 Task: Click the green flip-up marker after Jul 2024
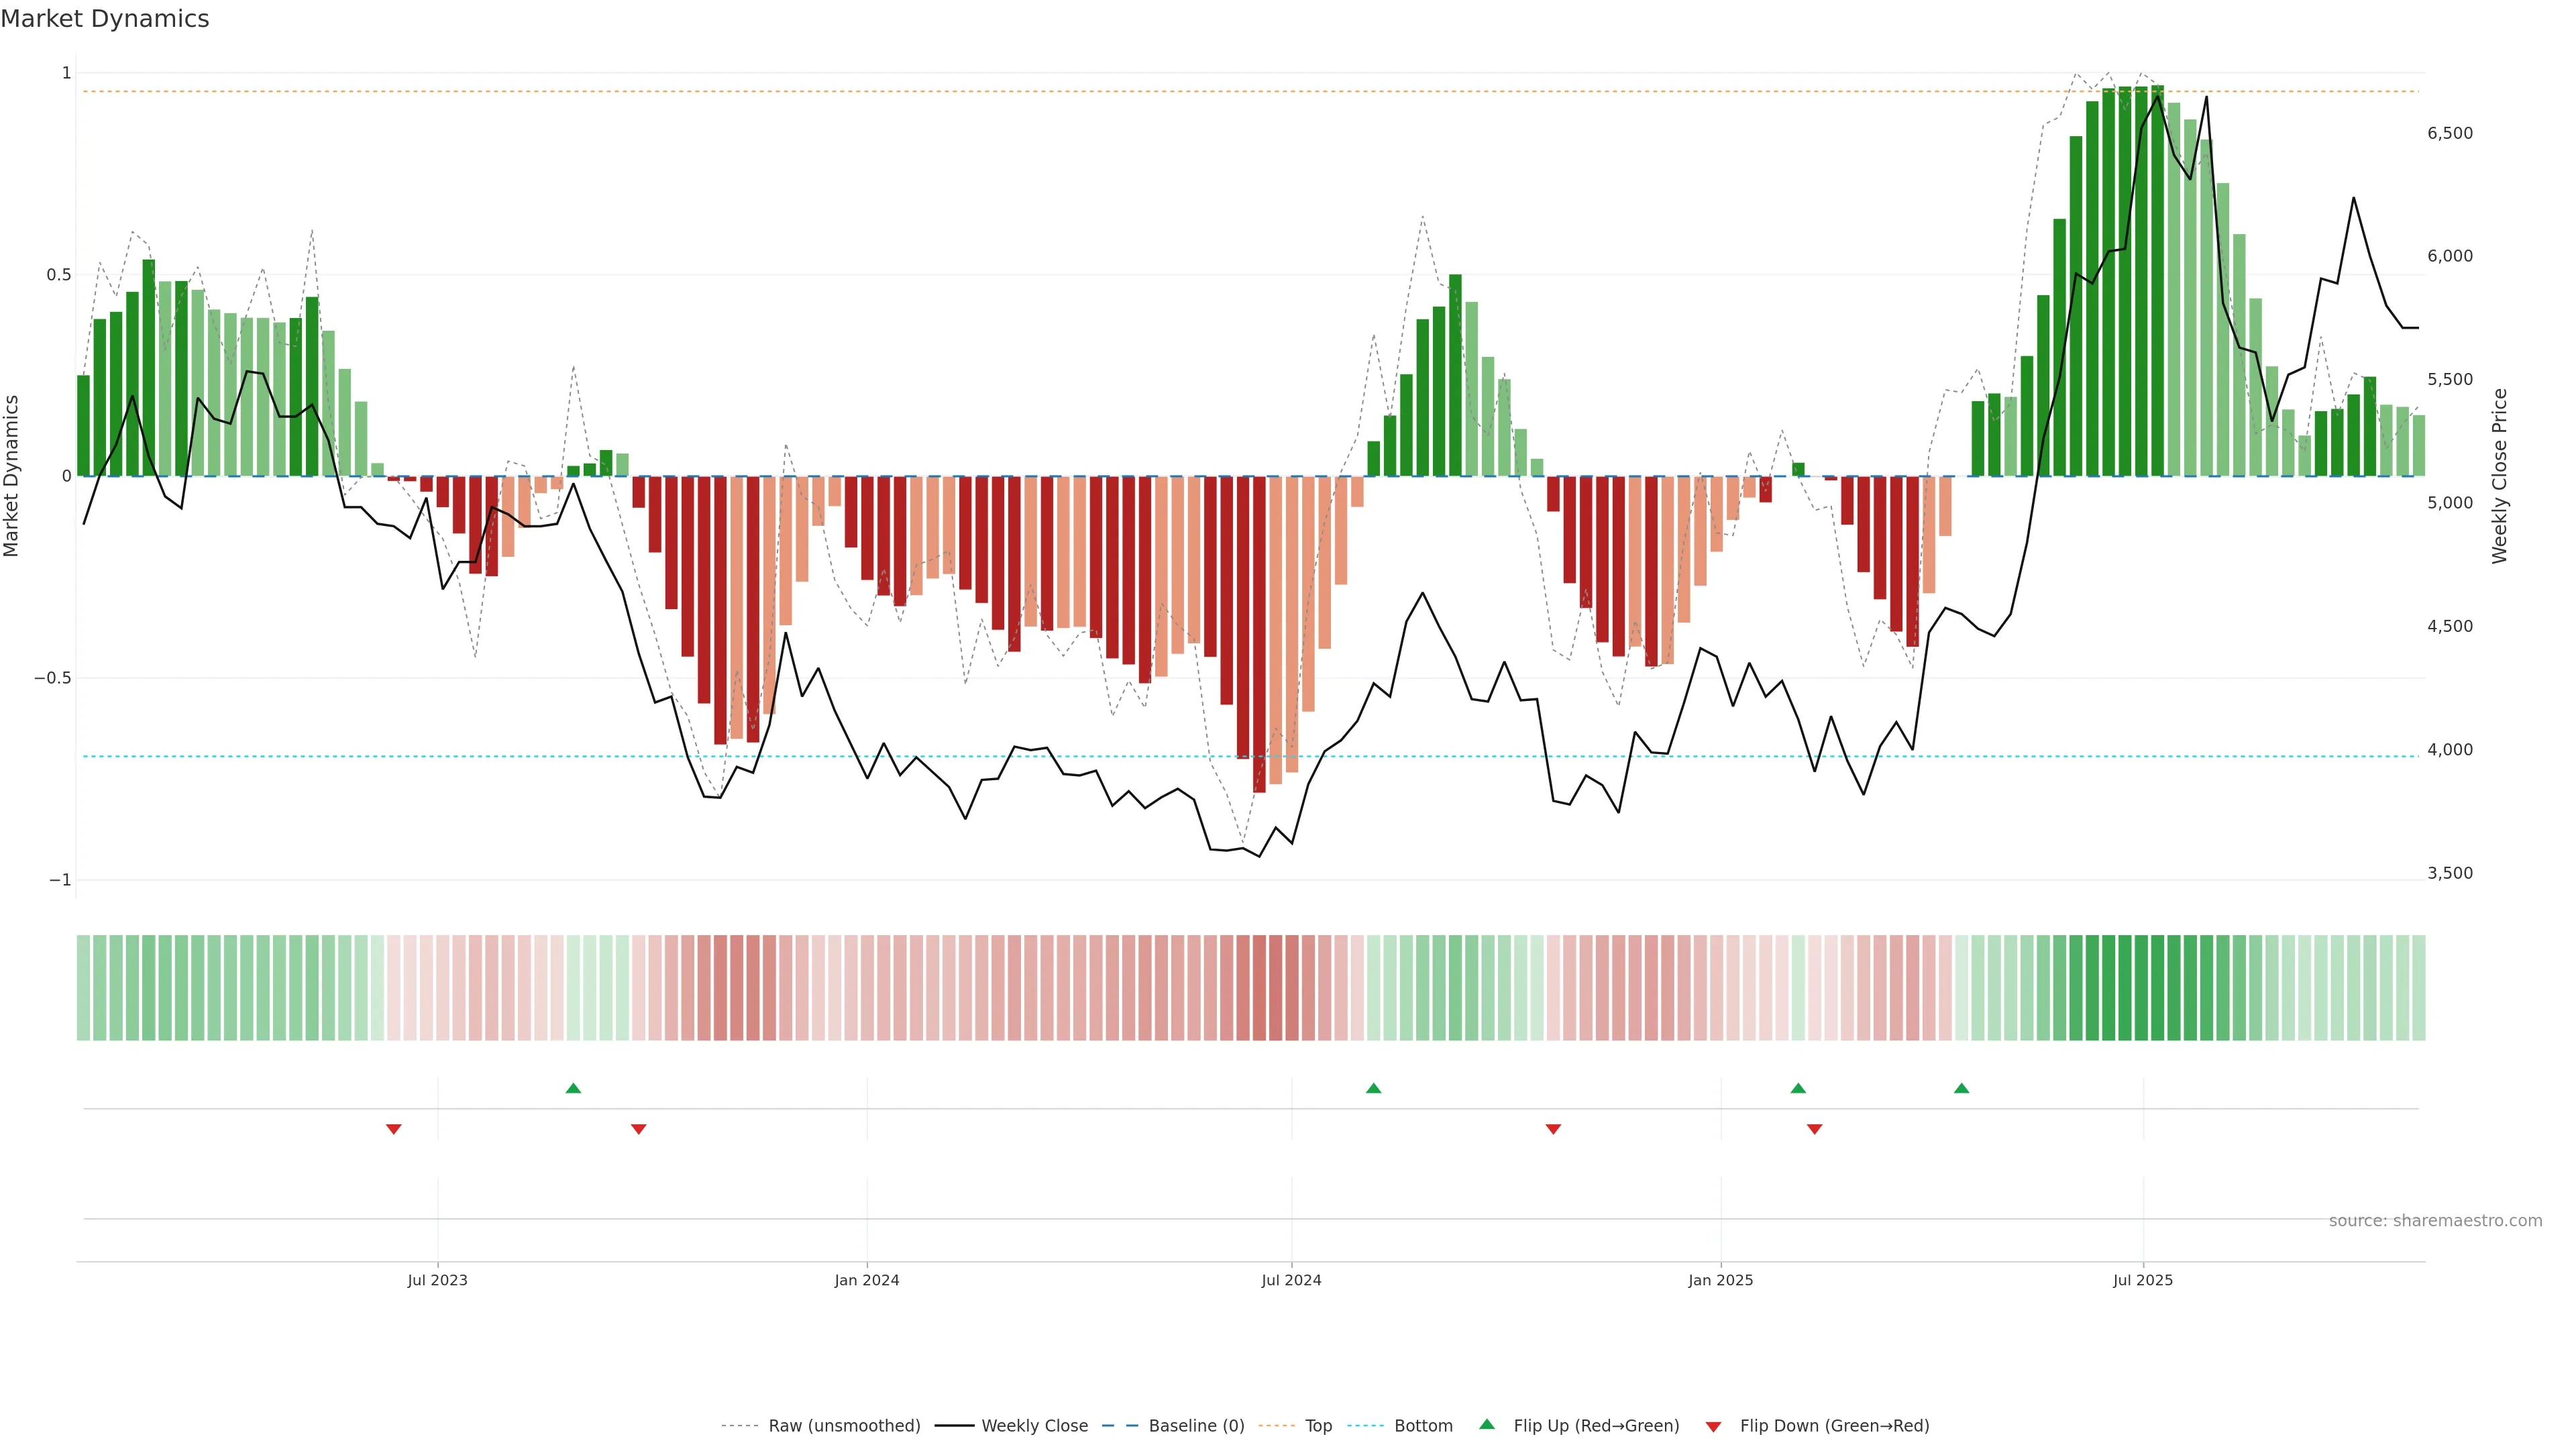click(x=1373, y=1088)
